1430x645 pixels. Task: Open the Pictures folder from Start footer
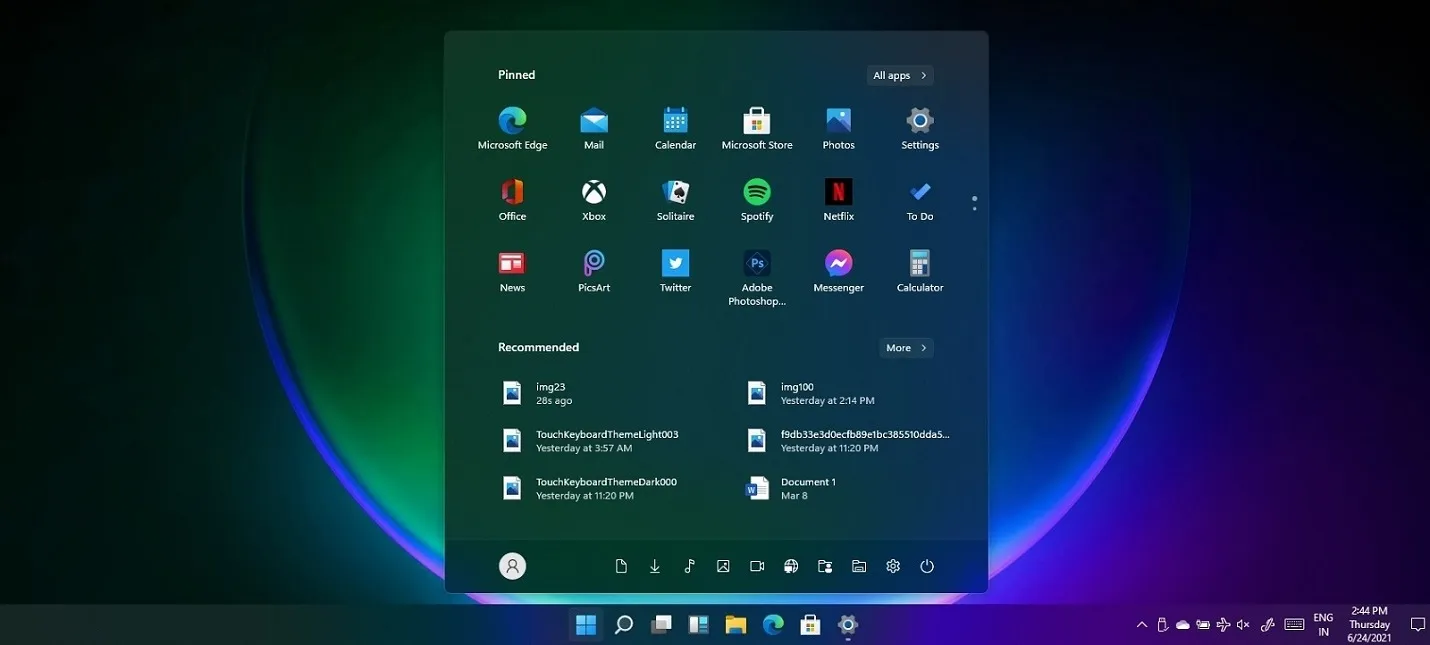pos(723,566)
